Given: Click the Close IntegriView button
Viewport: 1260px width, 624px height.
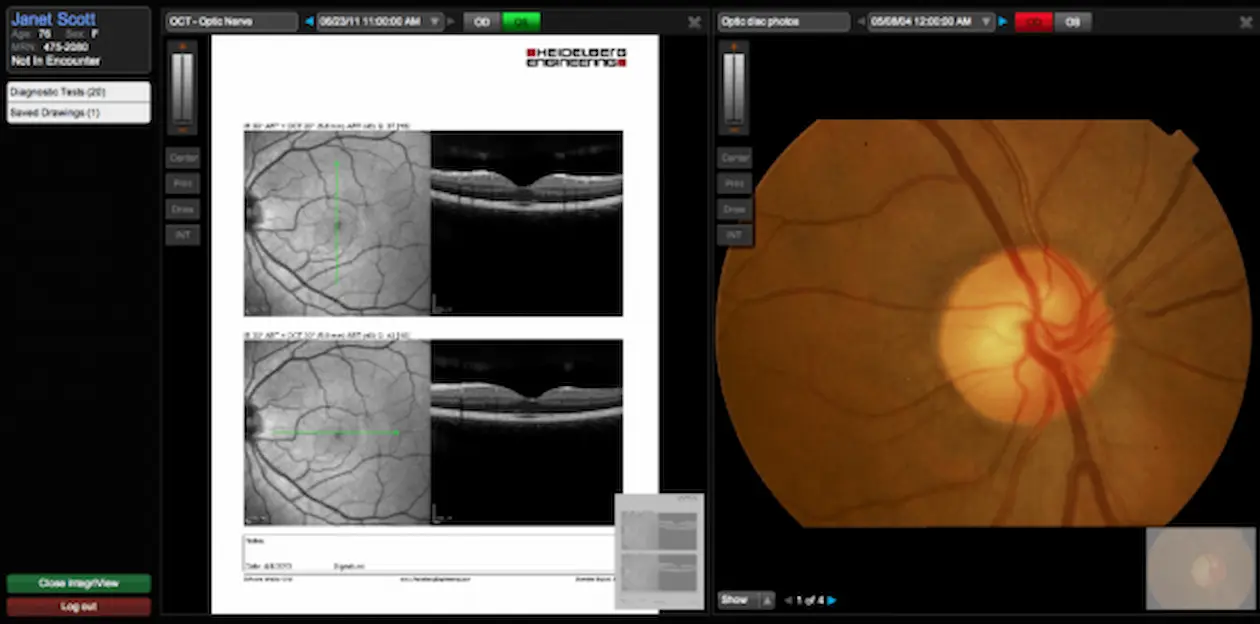Looking at the screenshot, I should click(78, 583).
